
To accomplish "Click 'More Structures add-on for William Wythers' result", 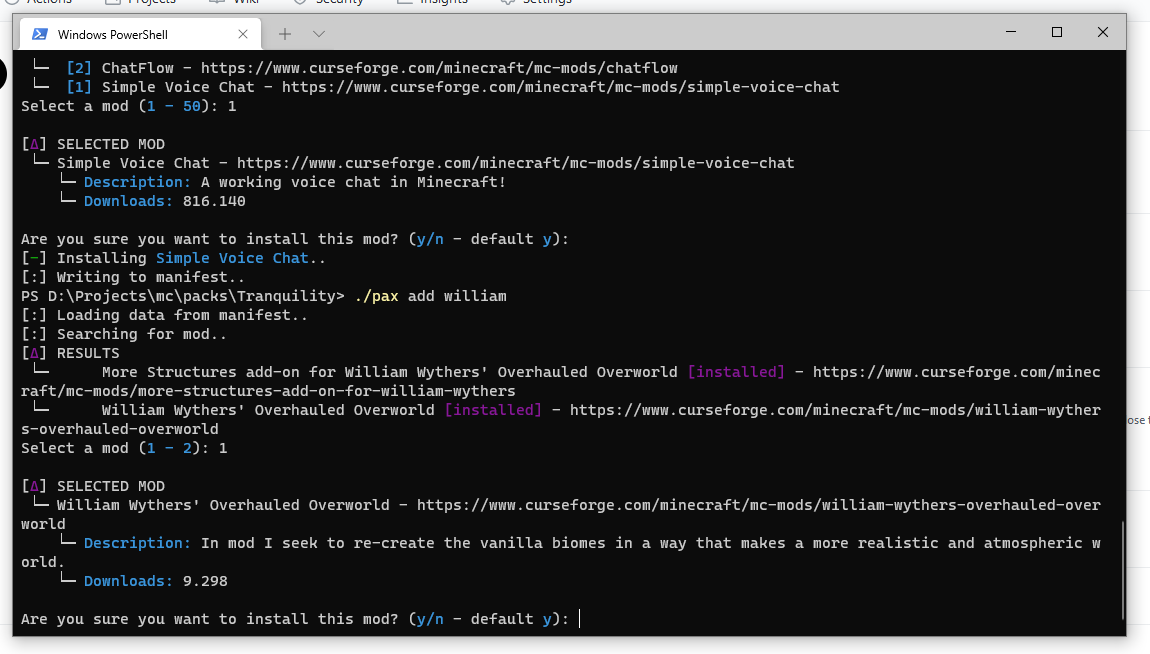I will pyautogui.click(x=389, y=372).
